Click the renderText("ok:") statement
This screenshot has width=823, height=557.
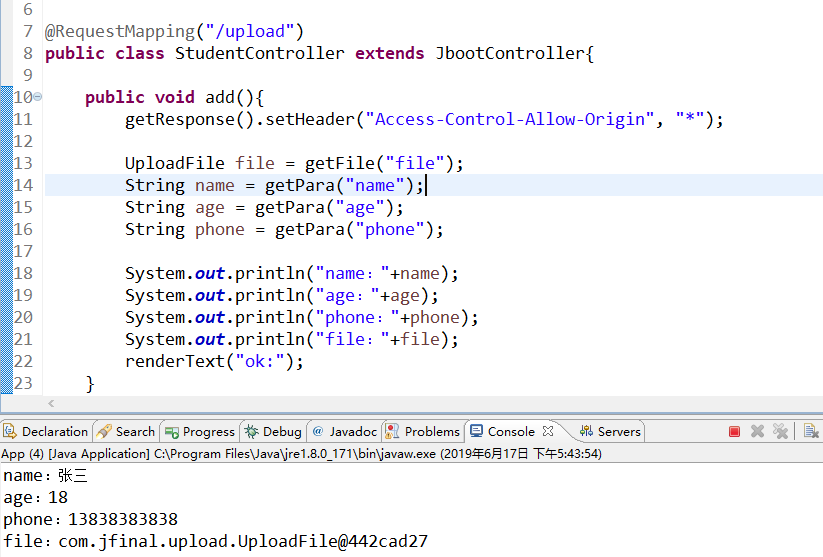pos(214,361)
